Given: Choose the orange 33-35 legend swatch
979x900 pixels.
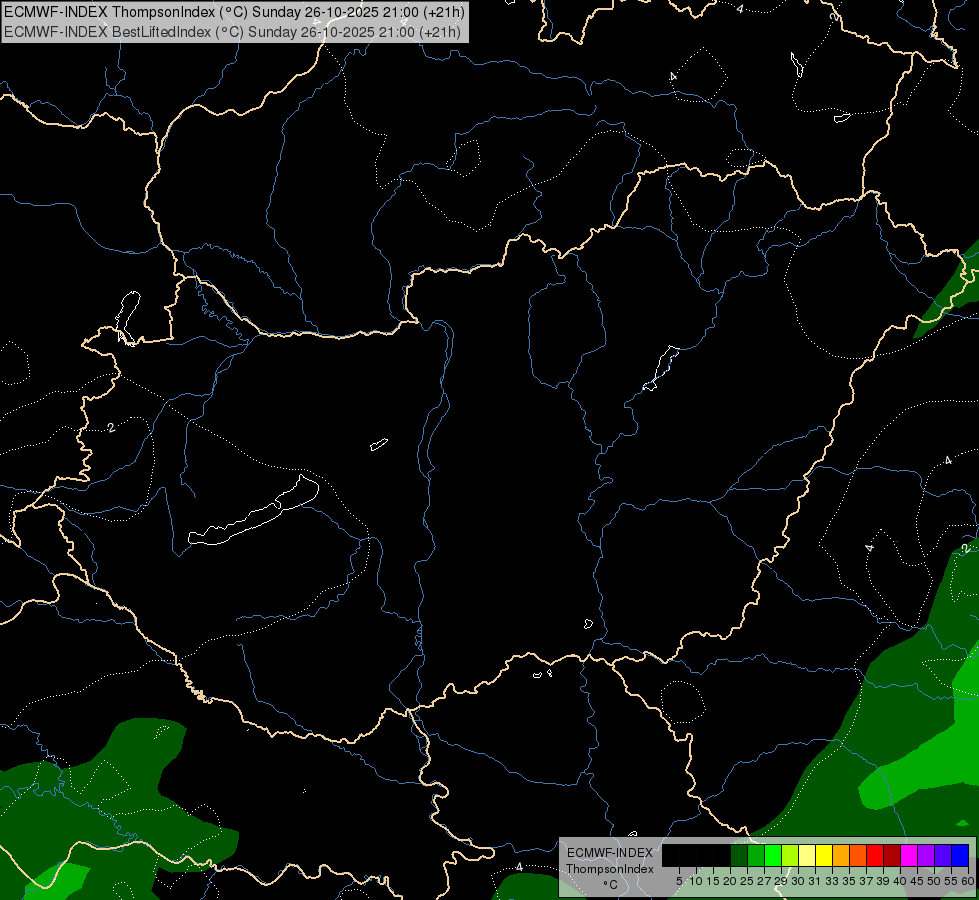Looking at the screenshot, I should click(841, 855).
